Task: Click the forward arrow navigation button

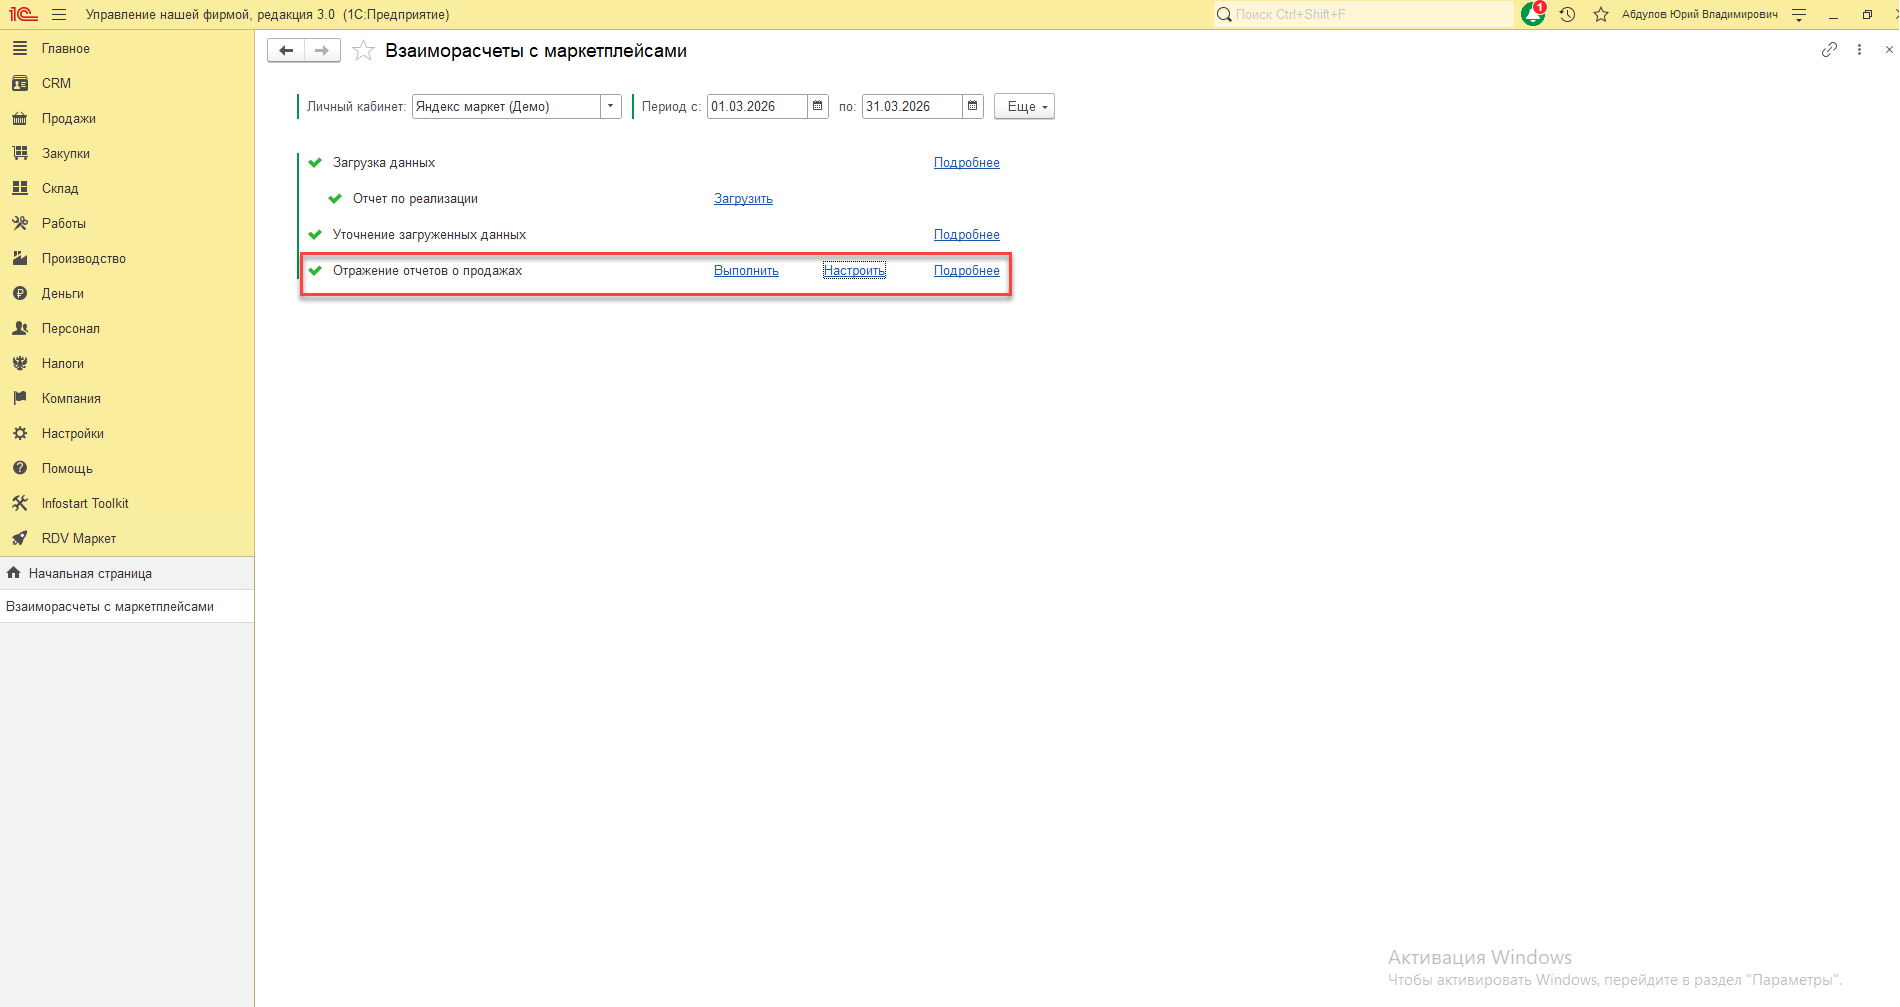Action: tap(322, 51)
